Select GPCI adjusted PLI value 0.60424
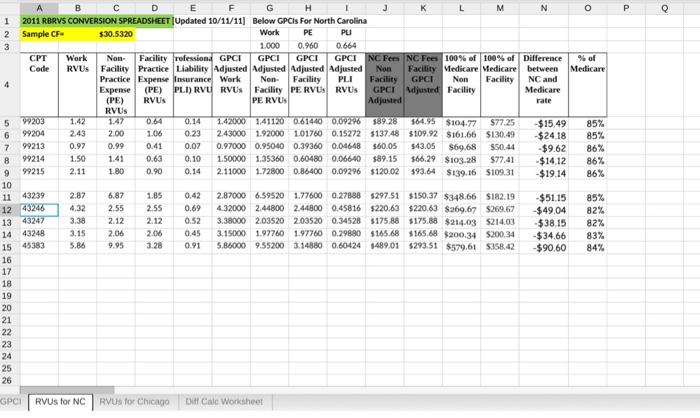The image size is (700, 418). pos(346,247)
